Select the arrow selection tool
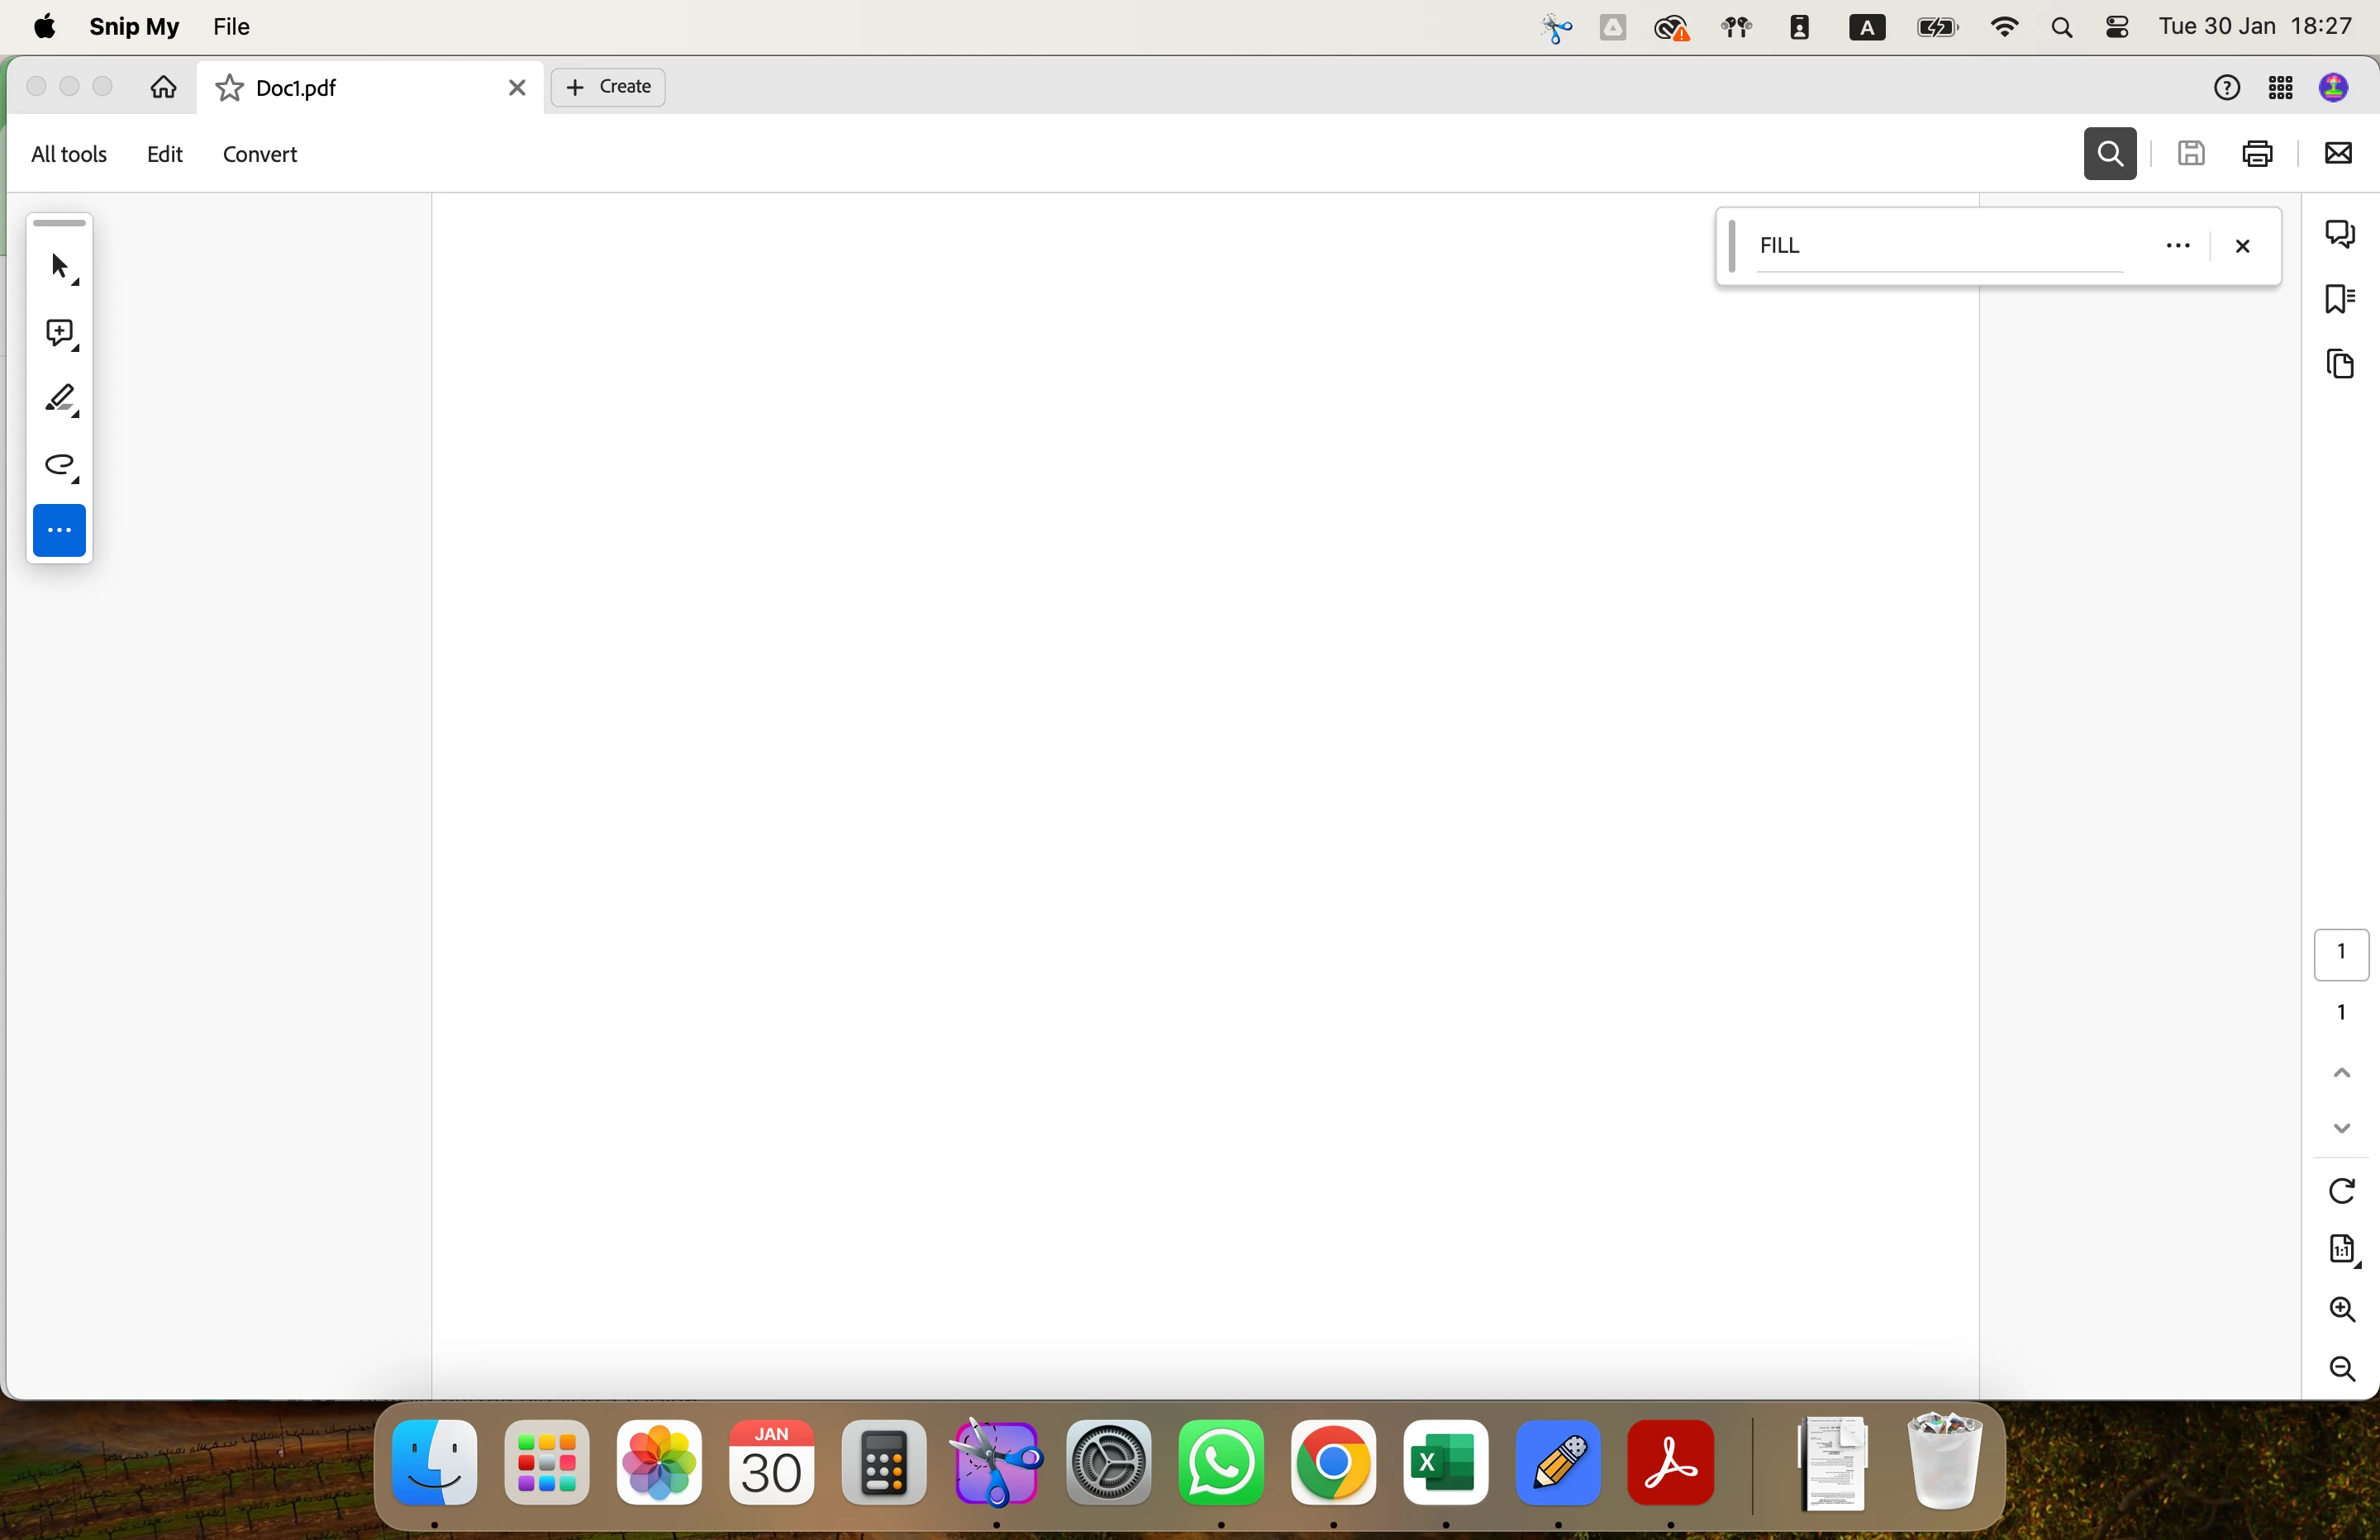The image size is (2380, 1540). coord(60,268)
